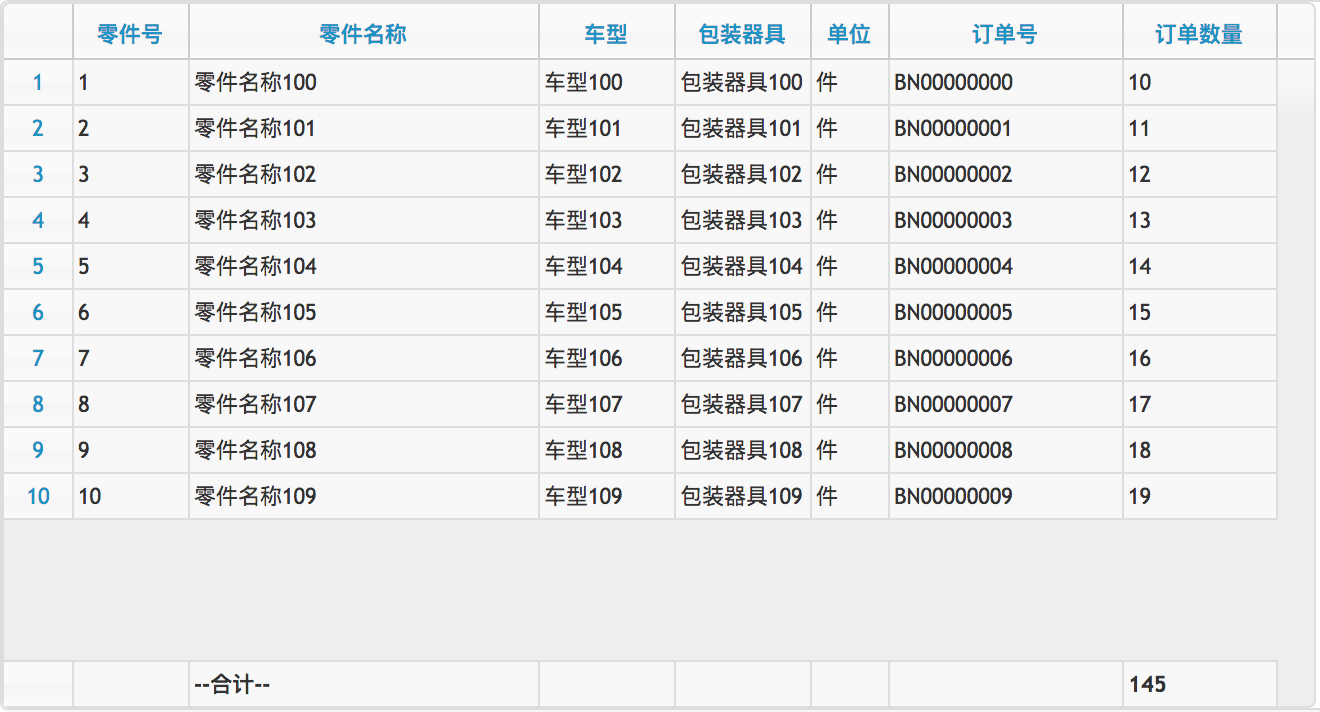Screen dimensions: 1320x712
Task: Select row number 10 in index column
Action: point(38,497)
